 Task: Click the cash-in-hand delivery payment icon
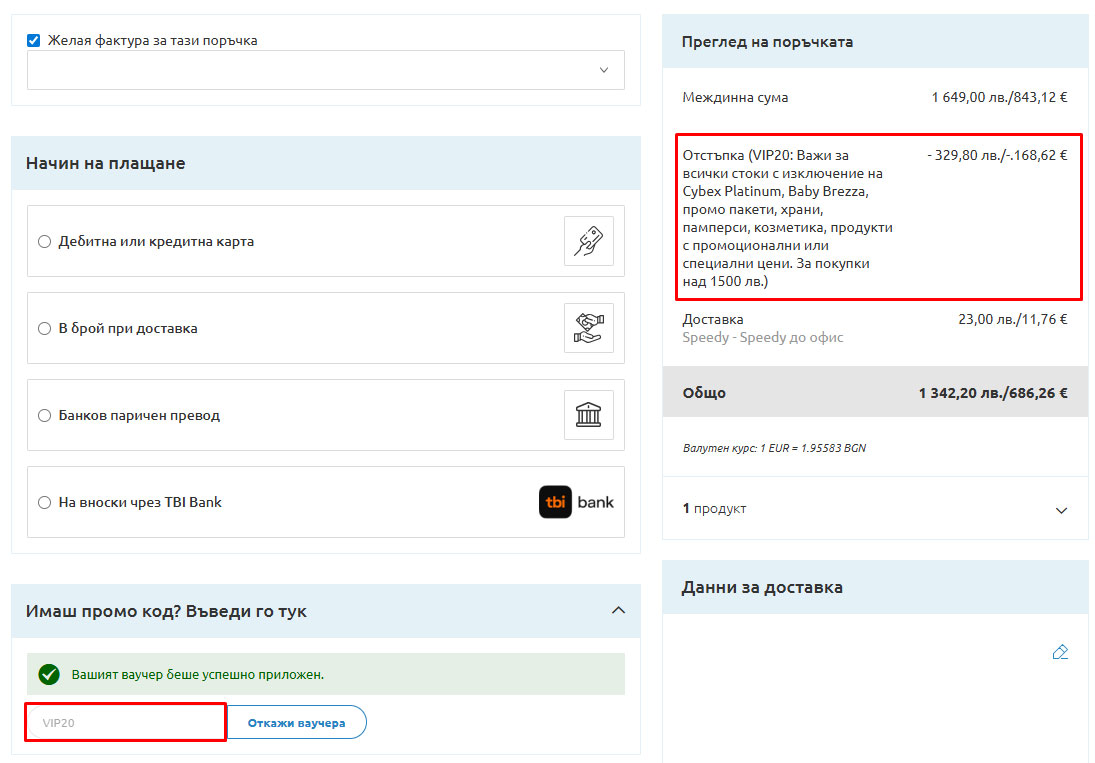pyautogui.click(x=588, y=328)
